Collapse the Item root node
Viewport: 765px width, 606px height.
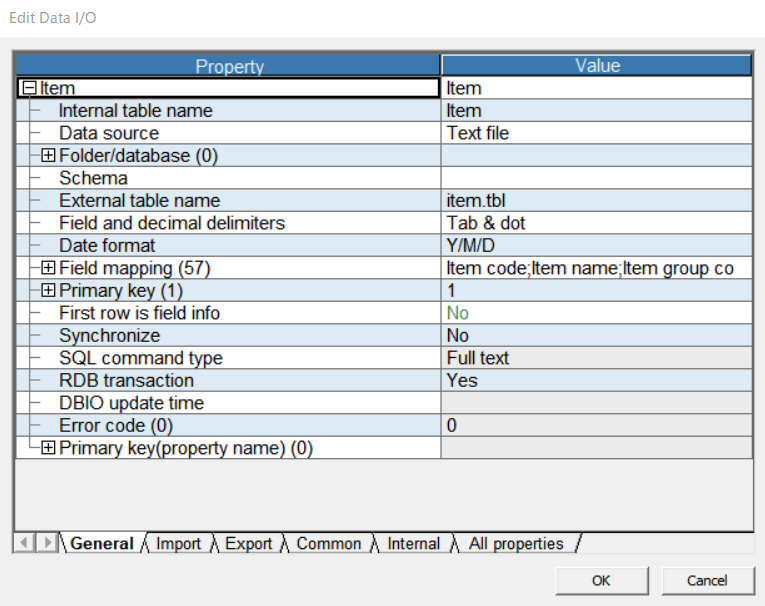[x=29, y=88]
